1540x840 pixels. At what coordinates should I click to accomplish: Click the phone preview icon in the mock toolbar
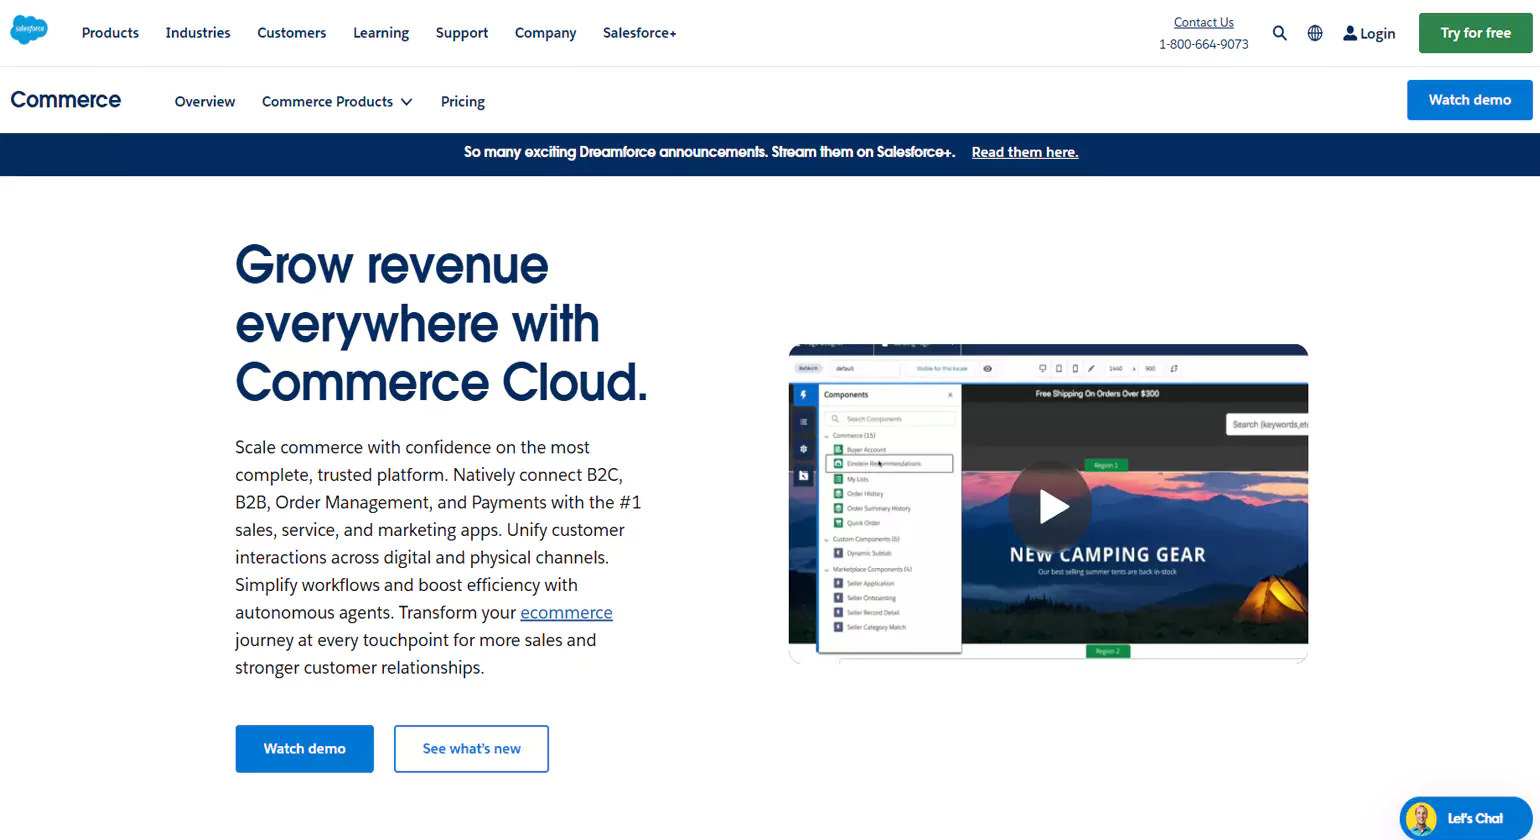point(1075,368)
